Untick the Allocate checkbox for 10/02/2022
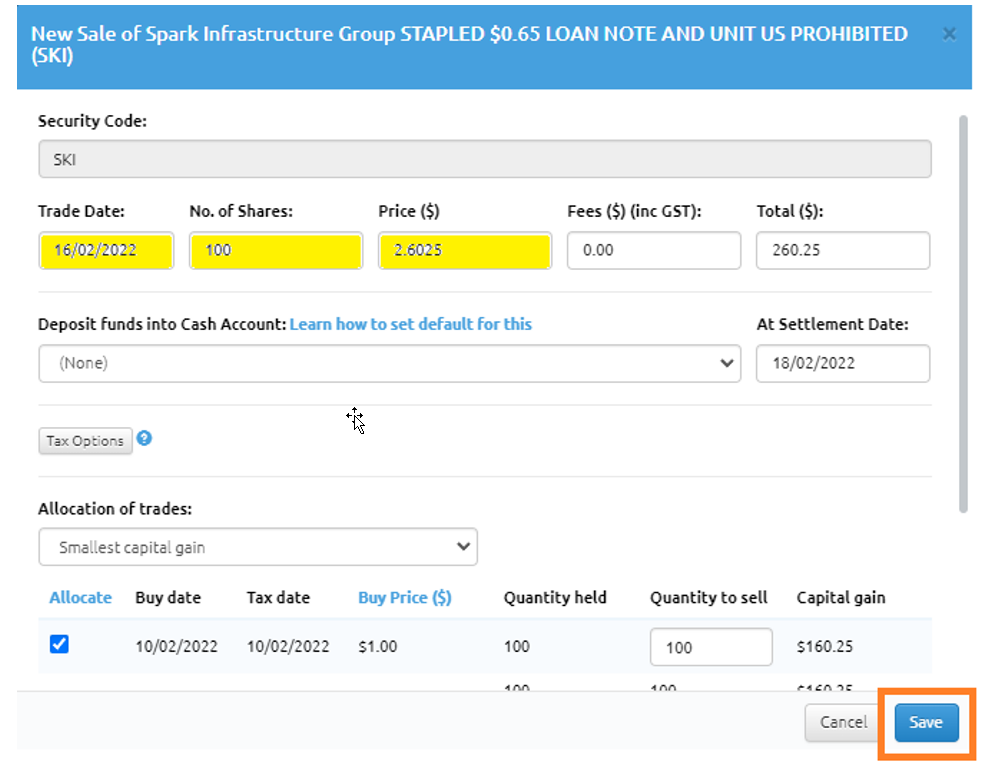 [x=59, y=644]
